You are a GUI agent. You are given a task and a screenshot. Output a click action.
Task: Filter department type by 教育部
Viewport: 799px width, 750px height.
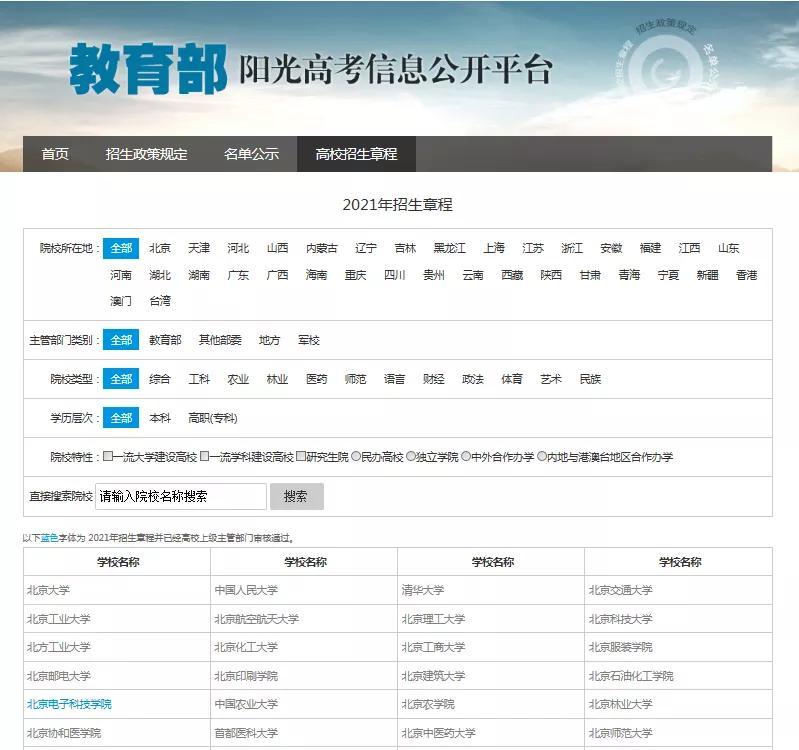tap(165, 340)
